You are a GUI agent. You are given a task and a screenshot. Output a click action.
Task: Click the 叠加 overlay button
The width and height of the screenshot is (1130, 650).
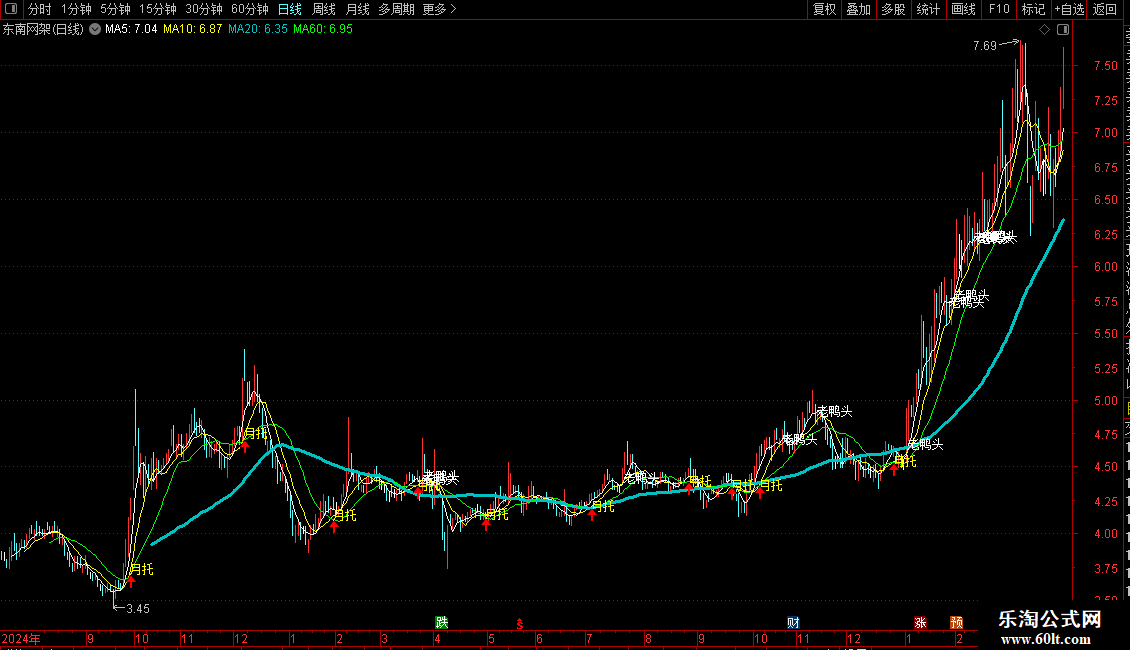pyautogui.click(x=859, y=9)
